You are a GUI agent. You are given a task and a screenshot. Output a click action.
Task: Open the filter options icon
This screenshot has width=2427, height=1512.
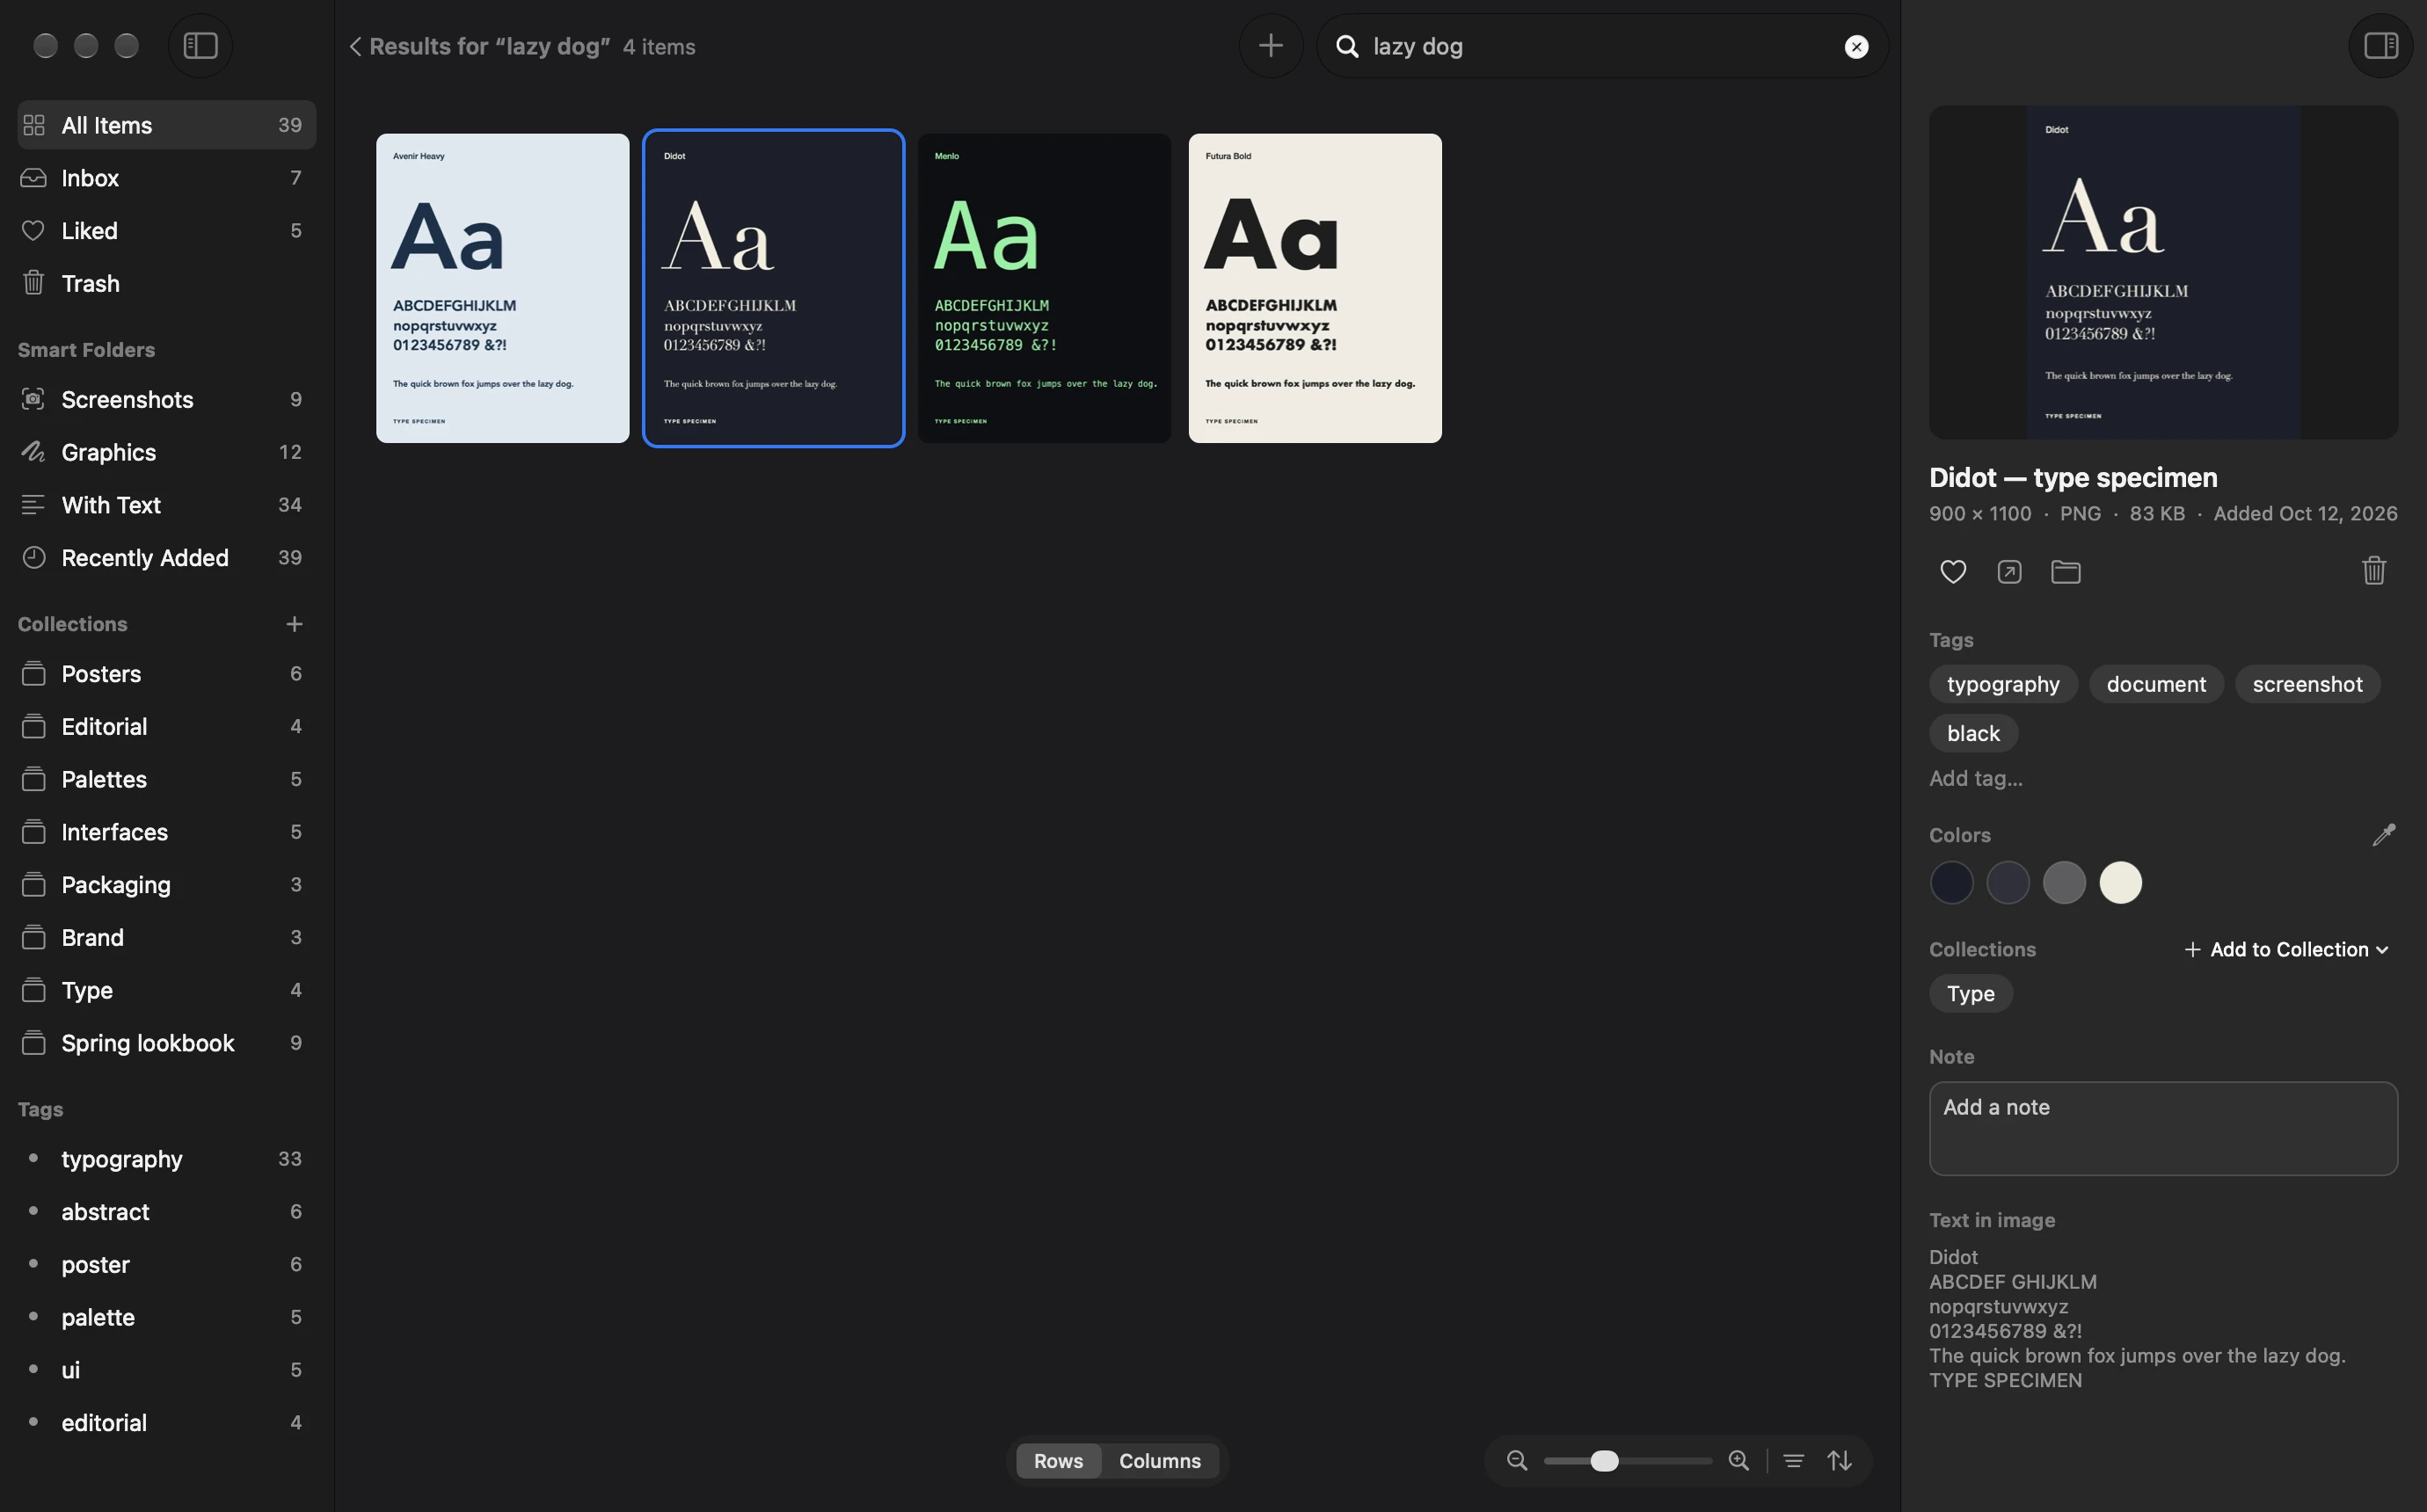click(x=1794, y=1461)
